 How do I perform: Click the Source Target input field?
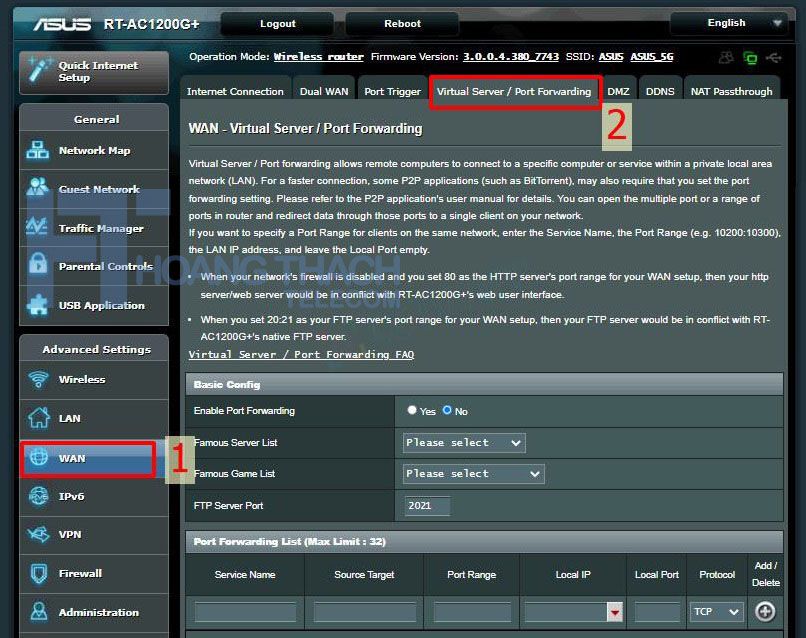pos(364,612)
